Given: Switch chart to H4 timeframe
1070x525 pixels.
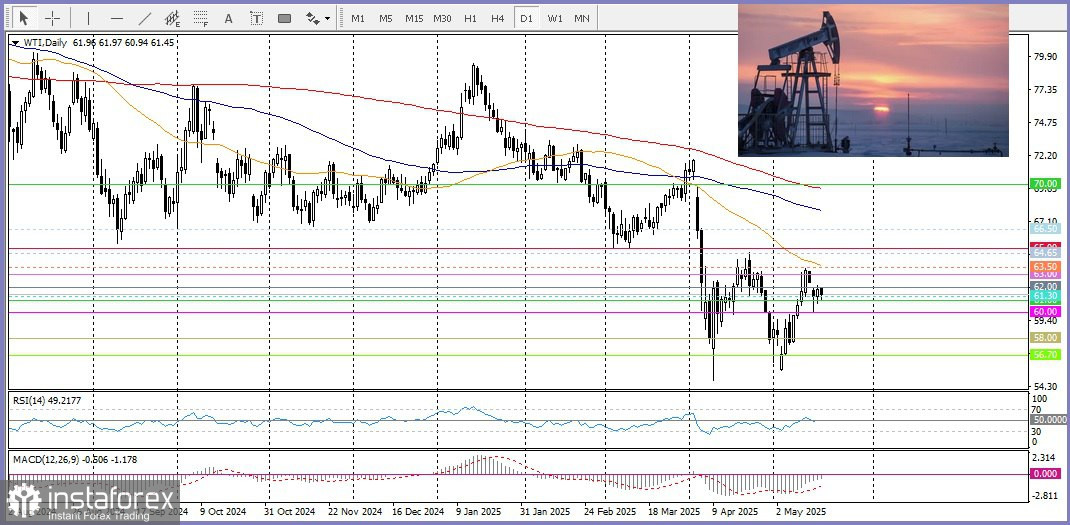Looking at the screenshot, I should (497, 18).
